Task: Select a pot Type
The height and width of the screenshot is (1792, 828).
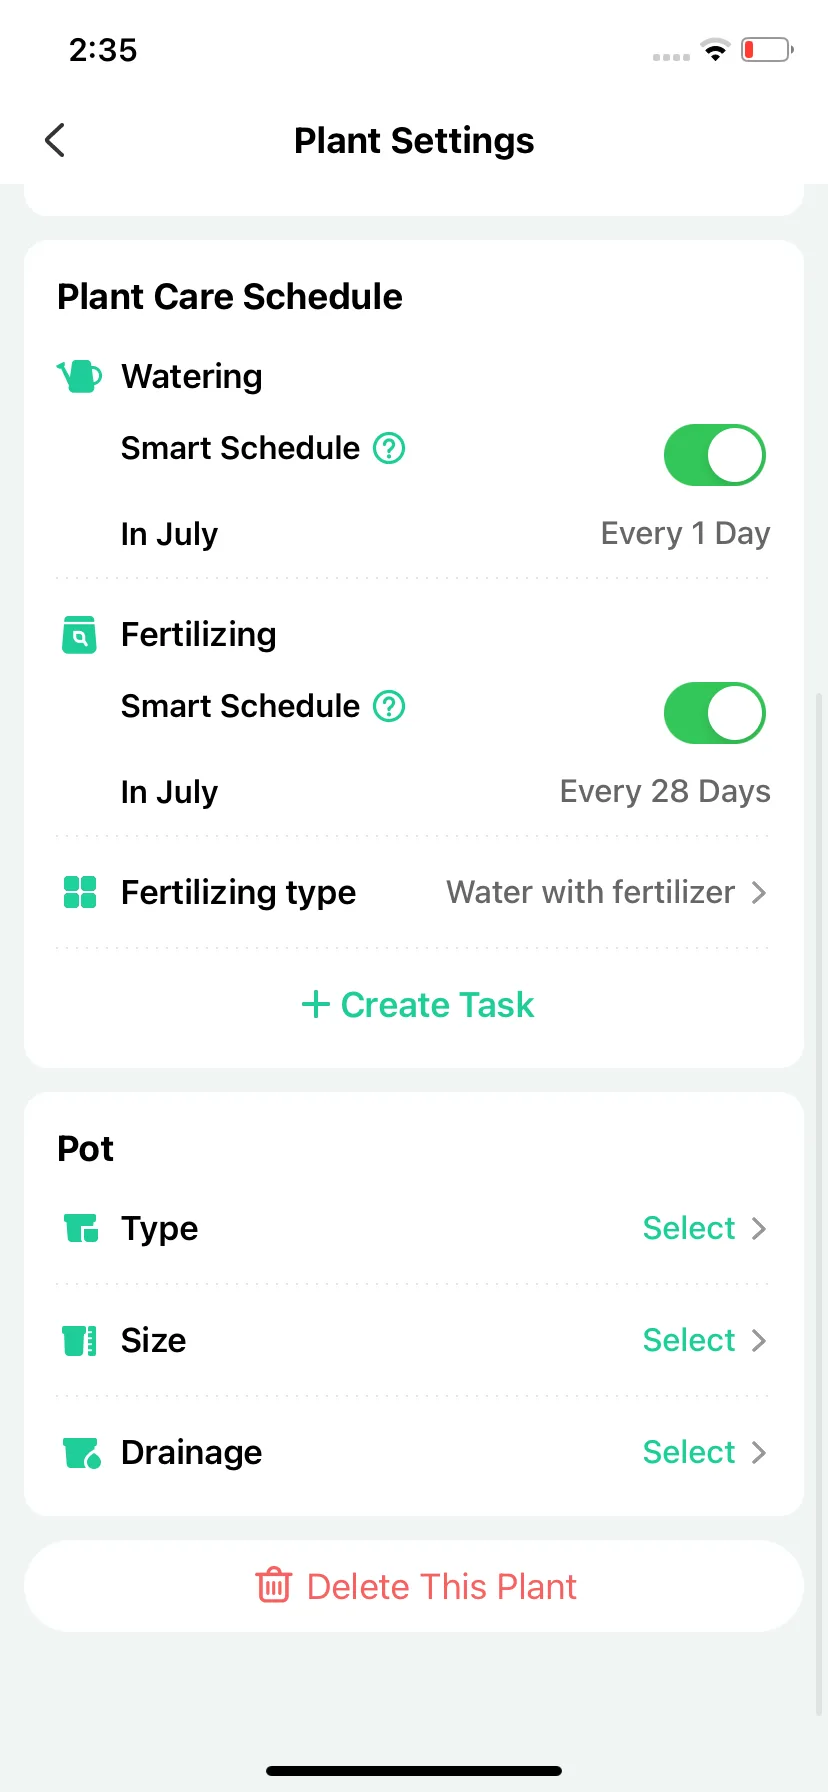Action: pos(705,1228)
